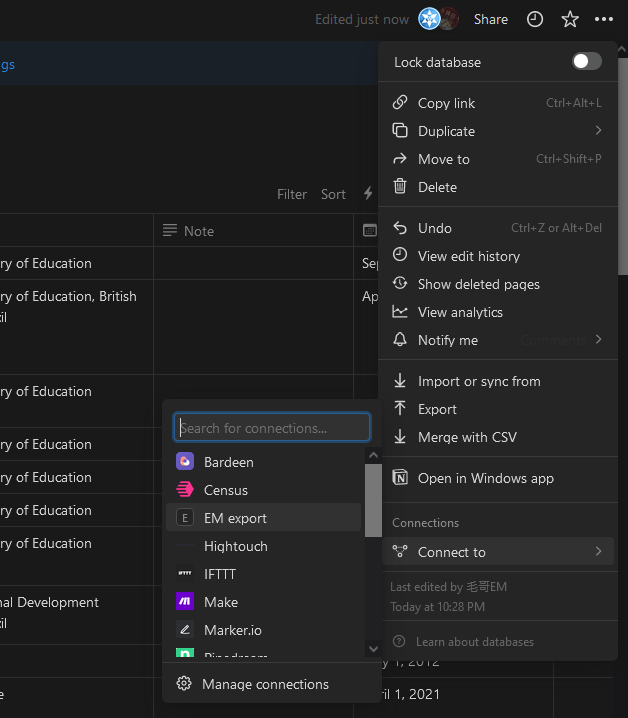Toggle the Lock database switch
This screenshot has width=628, height=718.
pos(587,61)
